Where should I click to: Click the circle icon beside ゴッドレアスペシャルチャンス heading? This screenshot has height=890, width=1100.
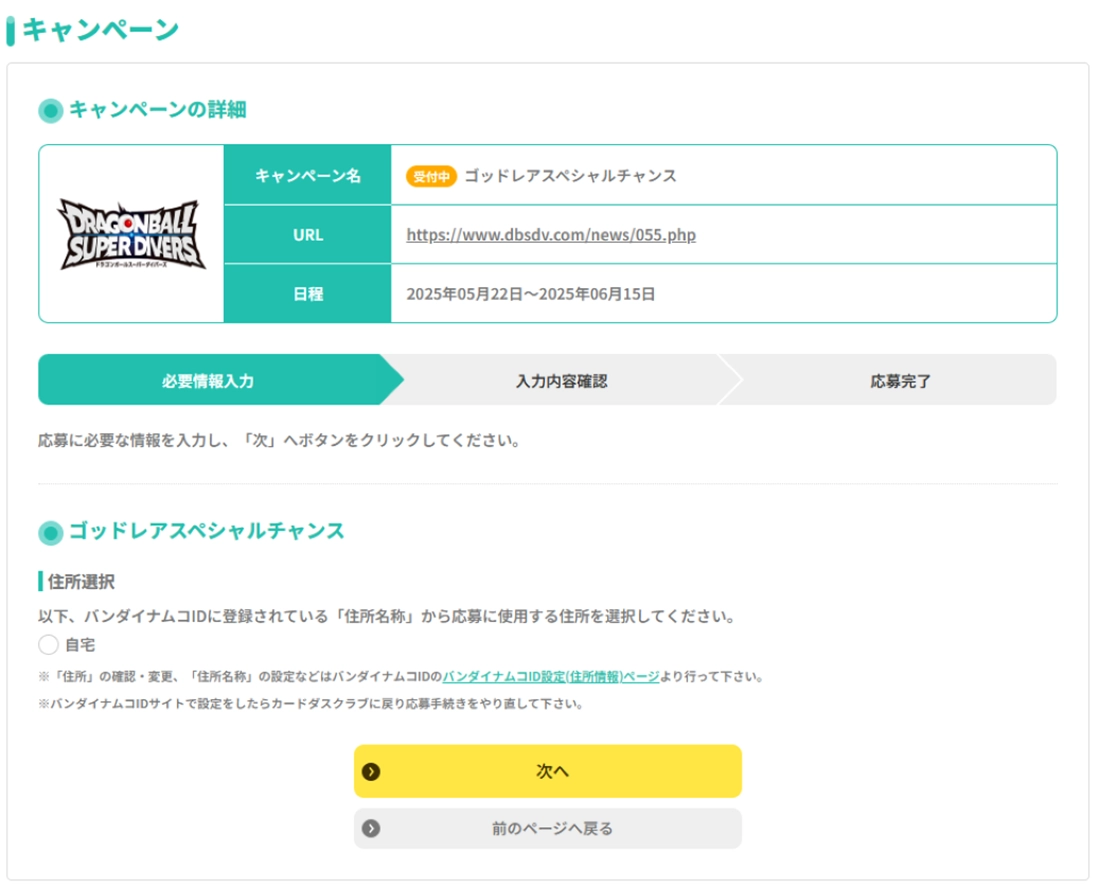(x=50, y=532)
